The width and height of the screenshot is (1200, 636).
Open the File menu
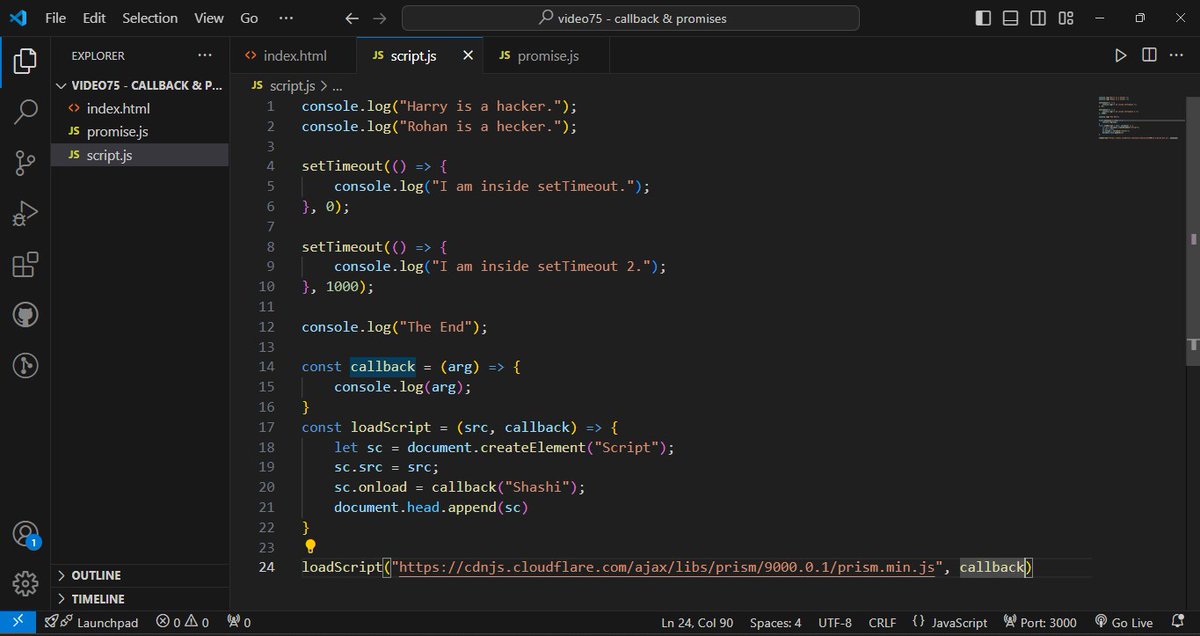56,18
